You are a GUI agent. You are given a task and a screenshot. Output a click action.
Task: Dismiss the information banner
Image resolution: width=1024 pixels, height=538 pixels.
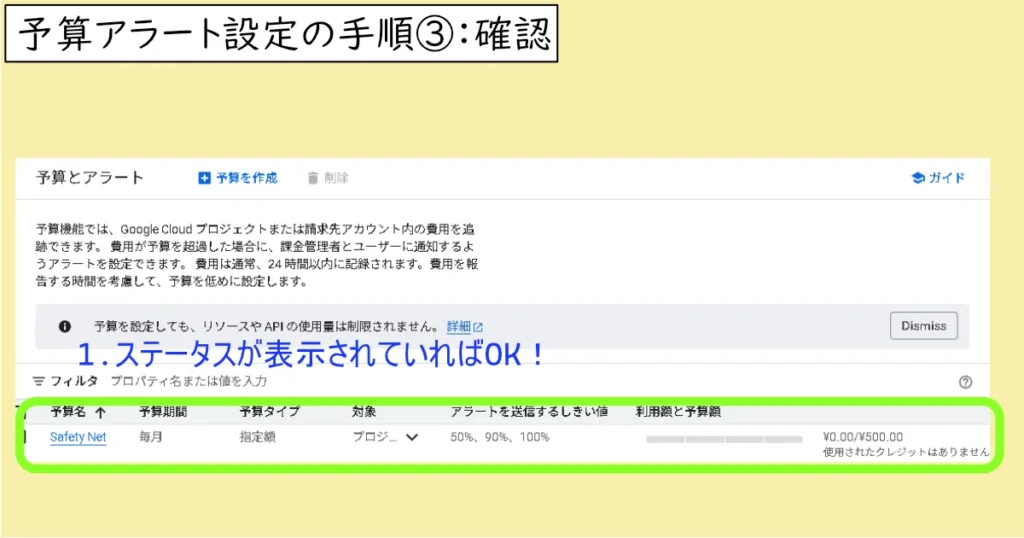(923, 326)
